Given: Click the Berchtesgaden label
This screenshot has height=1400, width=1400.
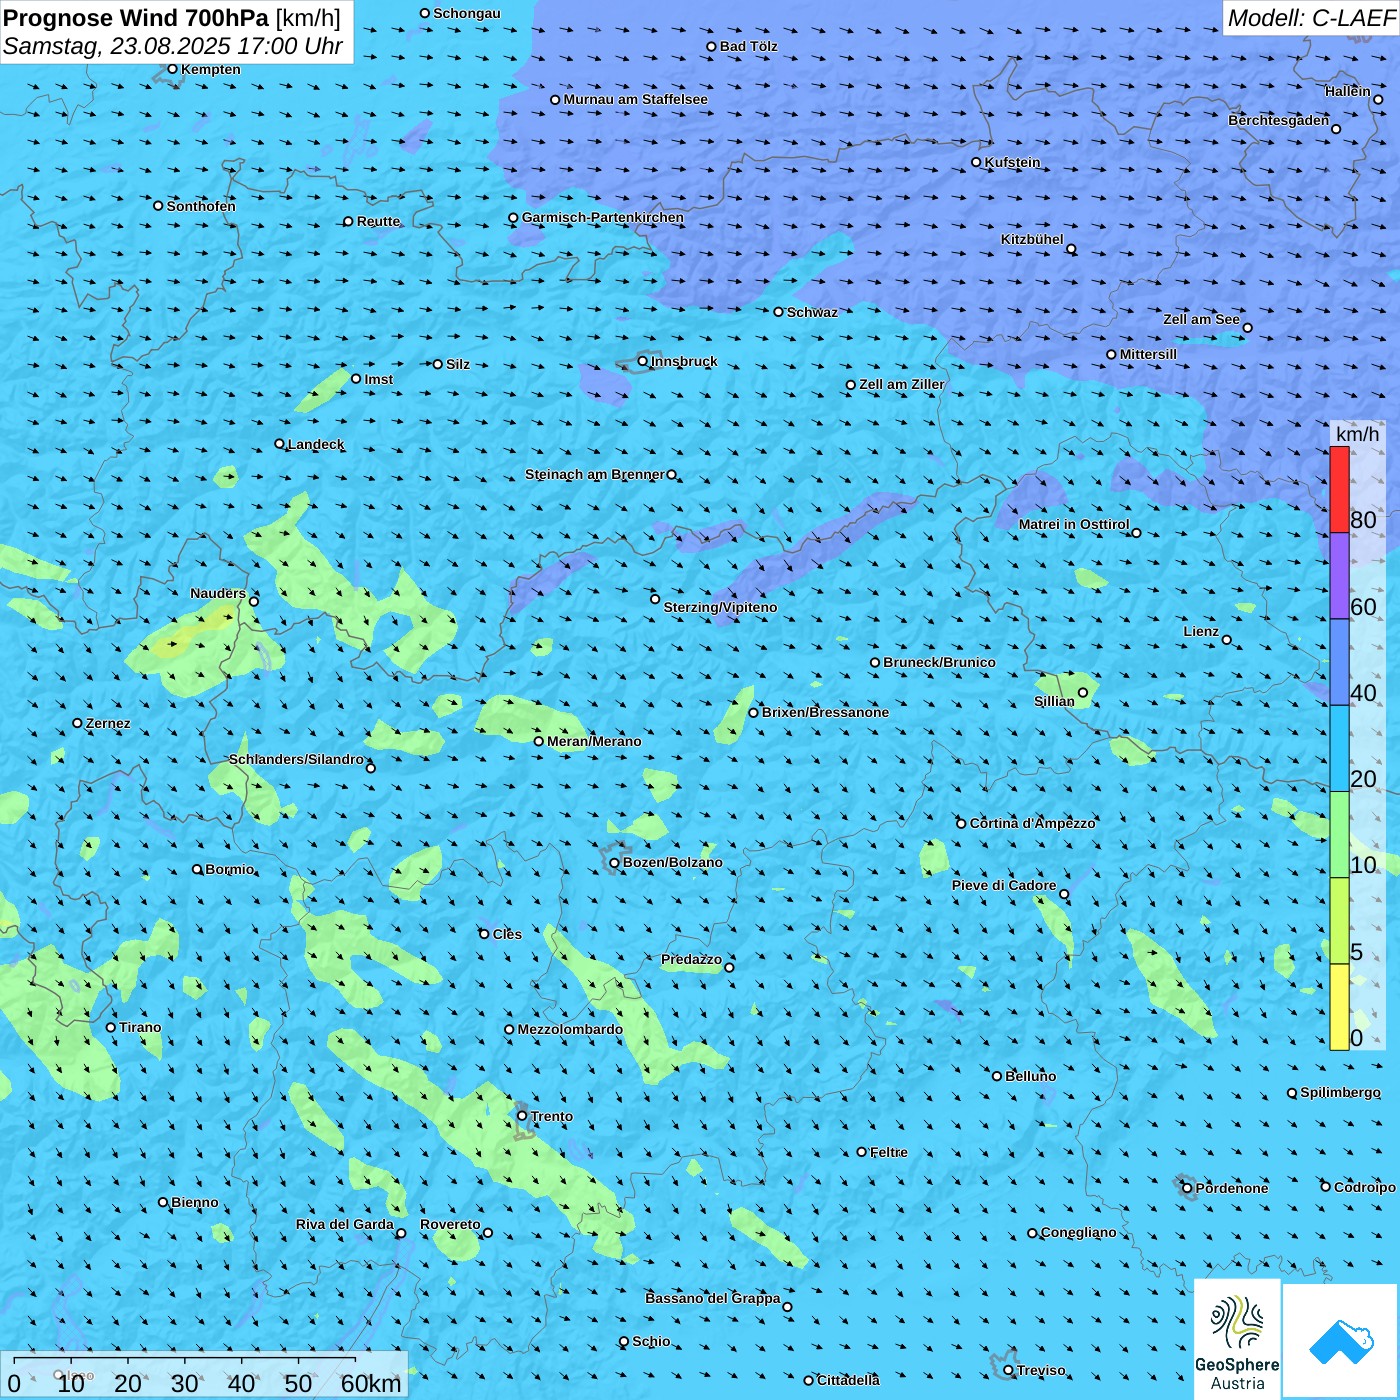Looking at the screenshot, I should pos(1279,120).
